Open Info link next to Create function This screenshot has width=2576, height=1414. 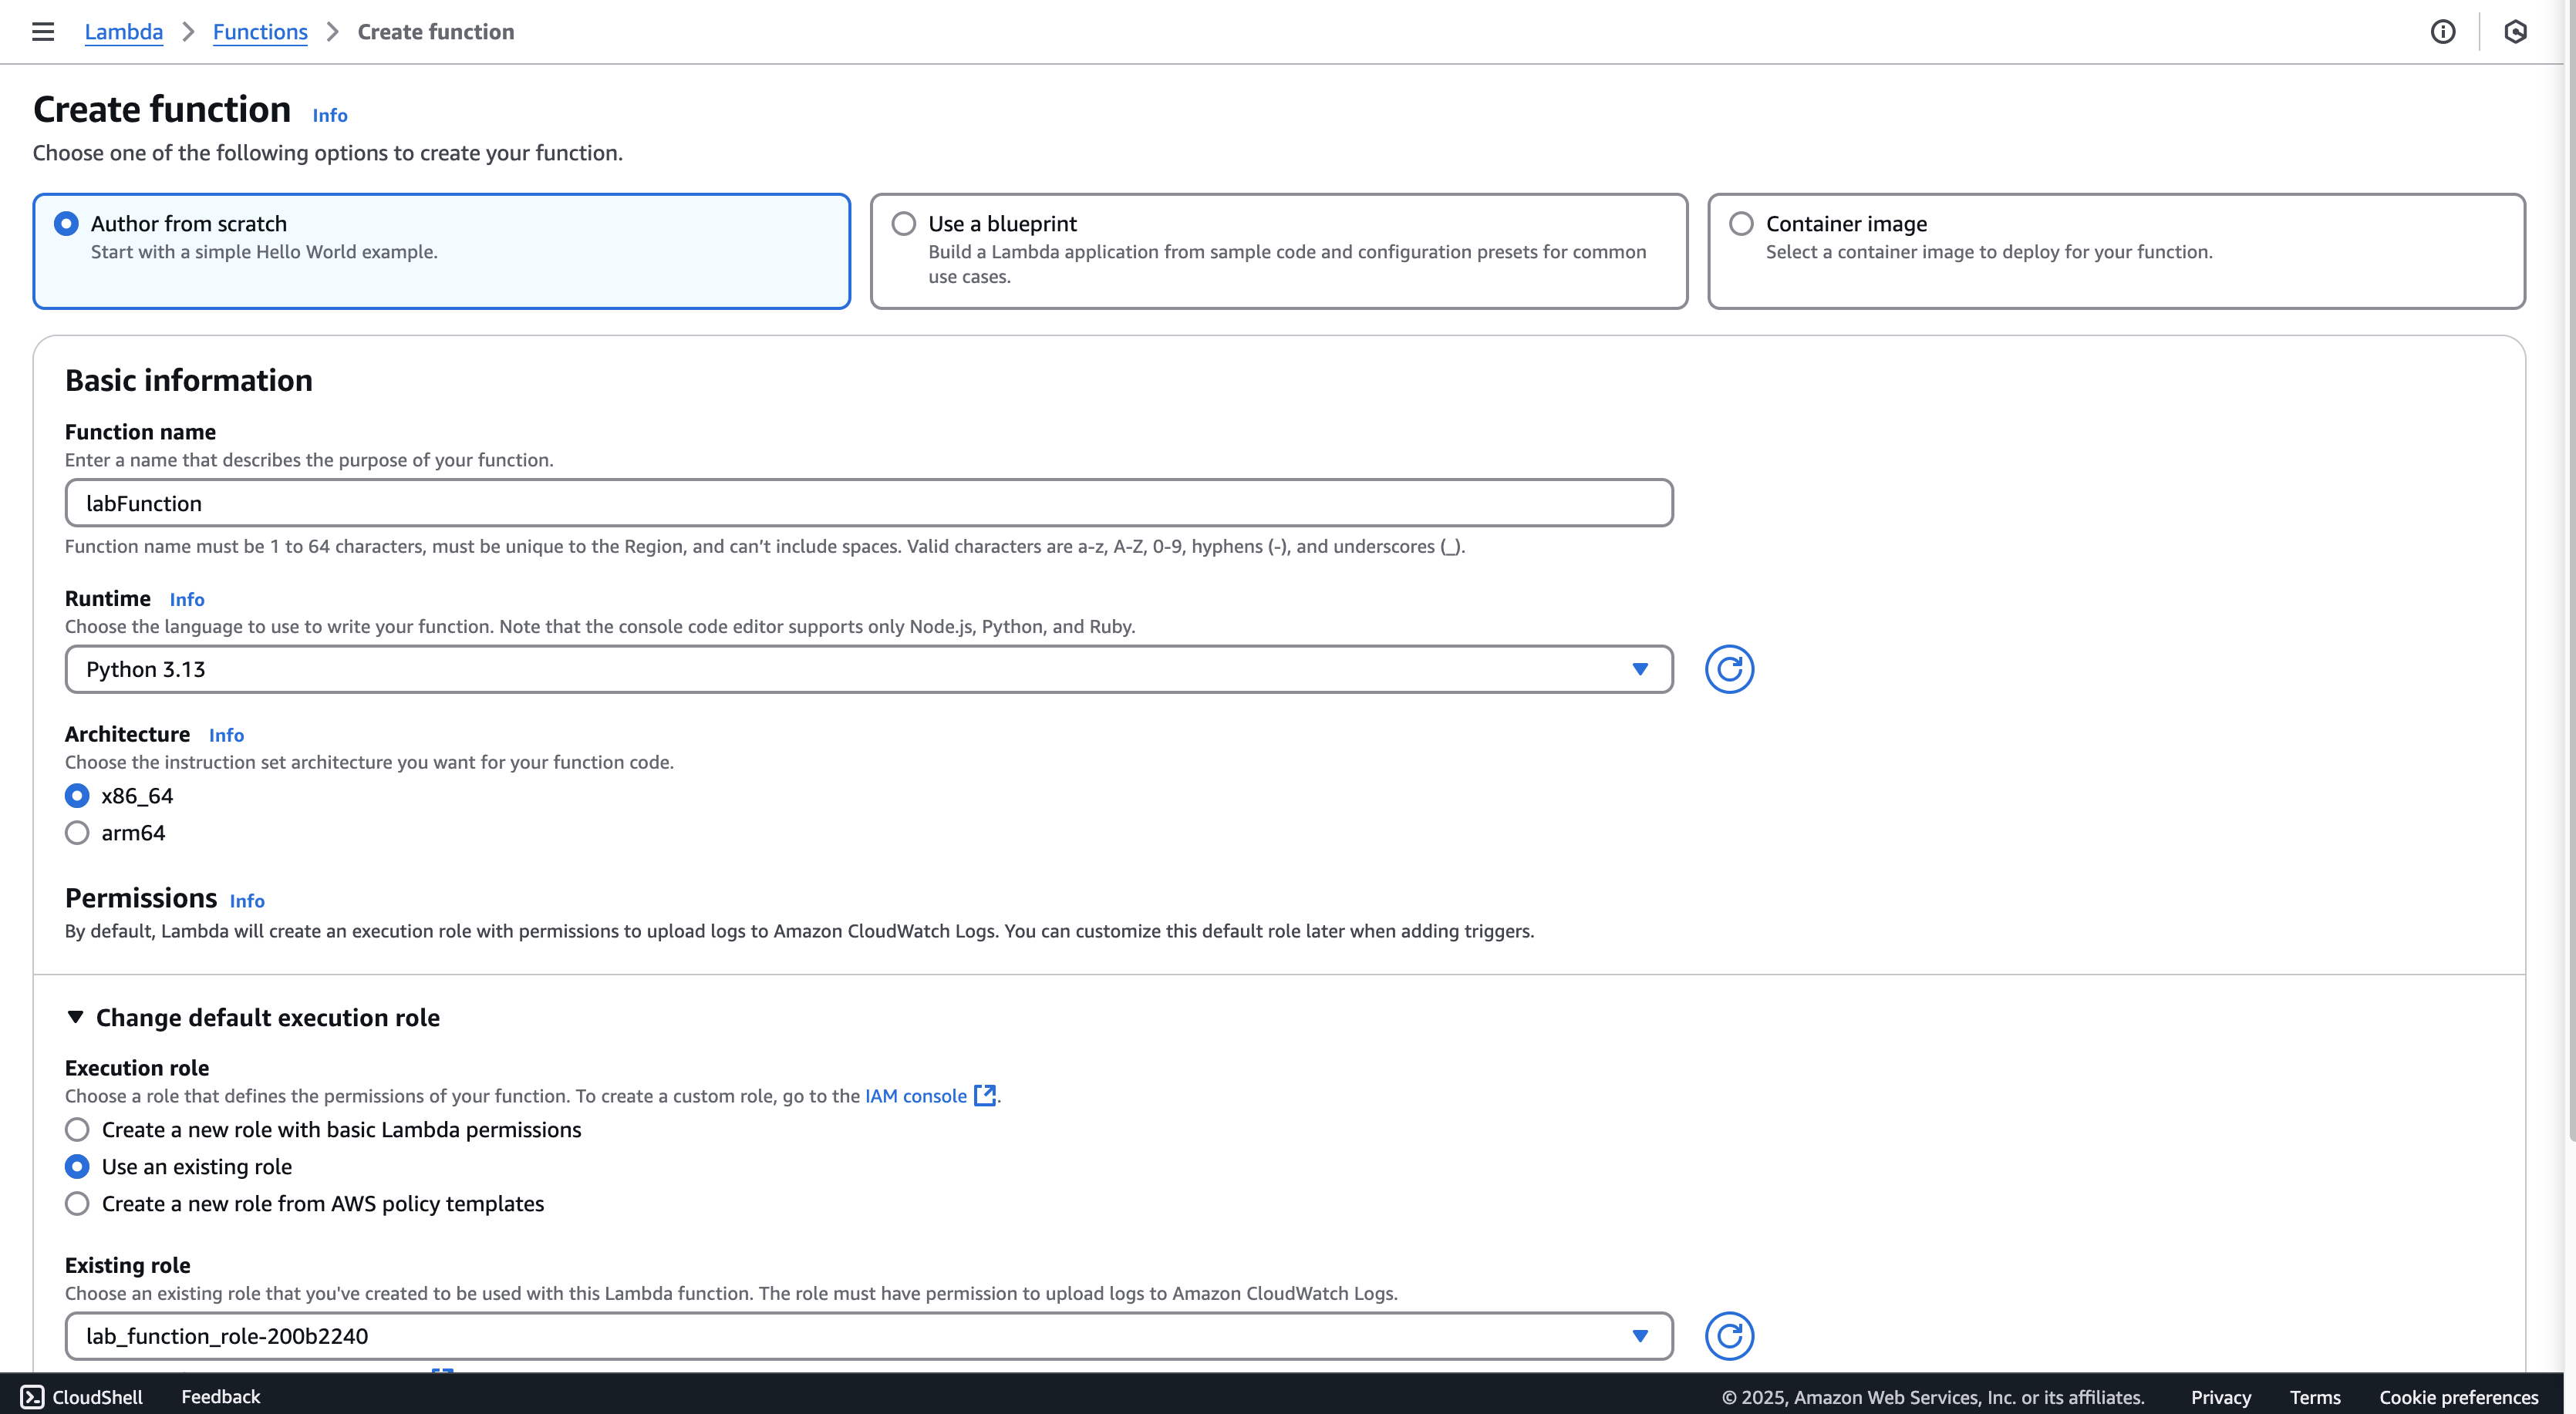(330, 115)
